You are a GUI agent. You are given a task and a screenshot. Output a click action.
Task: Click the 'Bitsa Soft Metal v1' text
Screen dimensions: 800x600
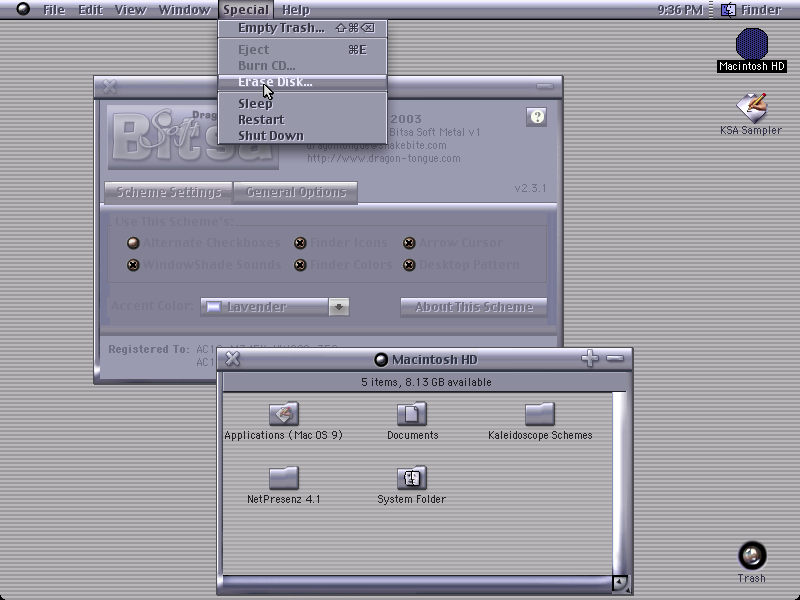pyautogui.click(x=435, y=132)
